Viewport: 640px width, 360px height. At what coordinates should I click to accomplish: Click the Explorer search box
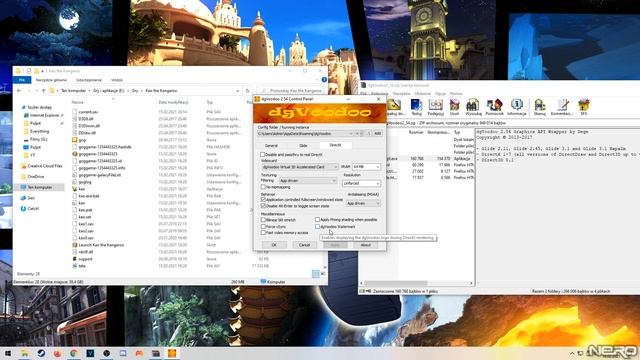(x=291, y=91)
